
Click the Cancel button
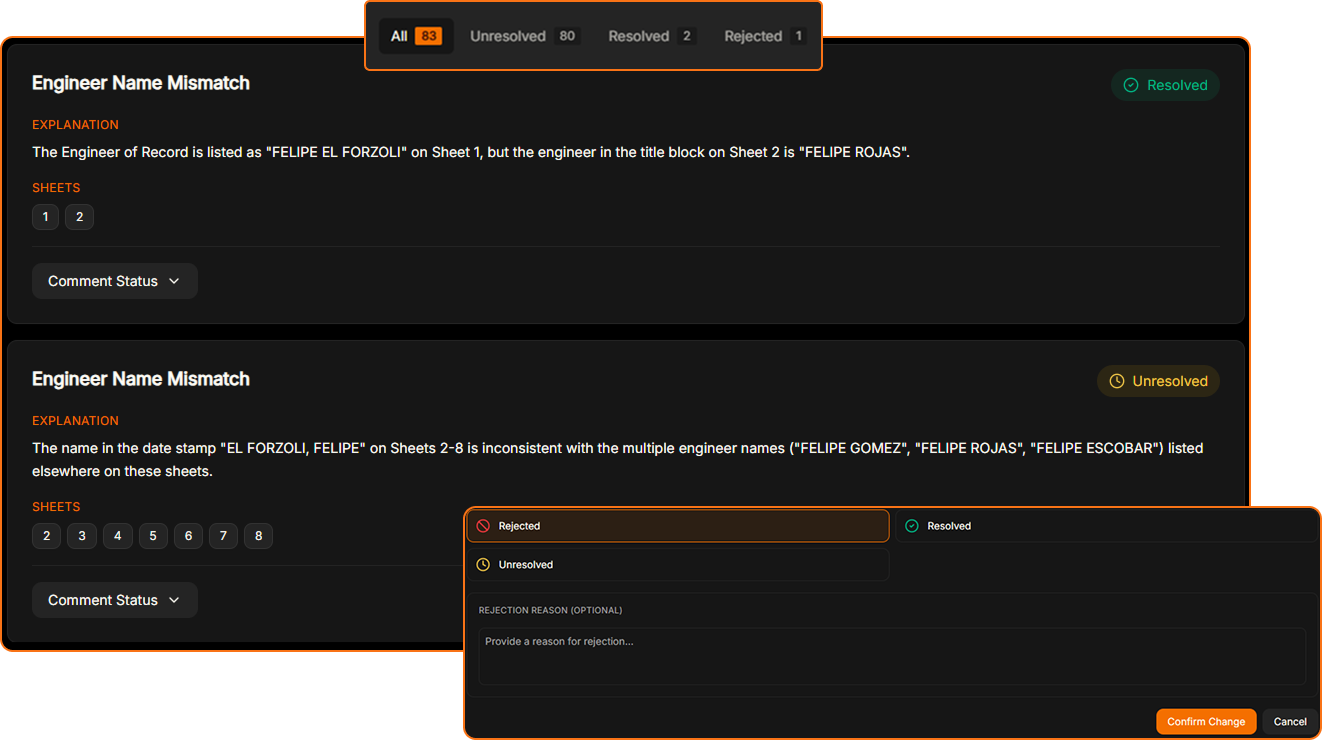1289,721
